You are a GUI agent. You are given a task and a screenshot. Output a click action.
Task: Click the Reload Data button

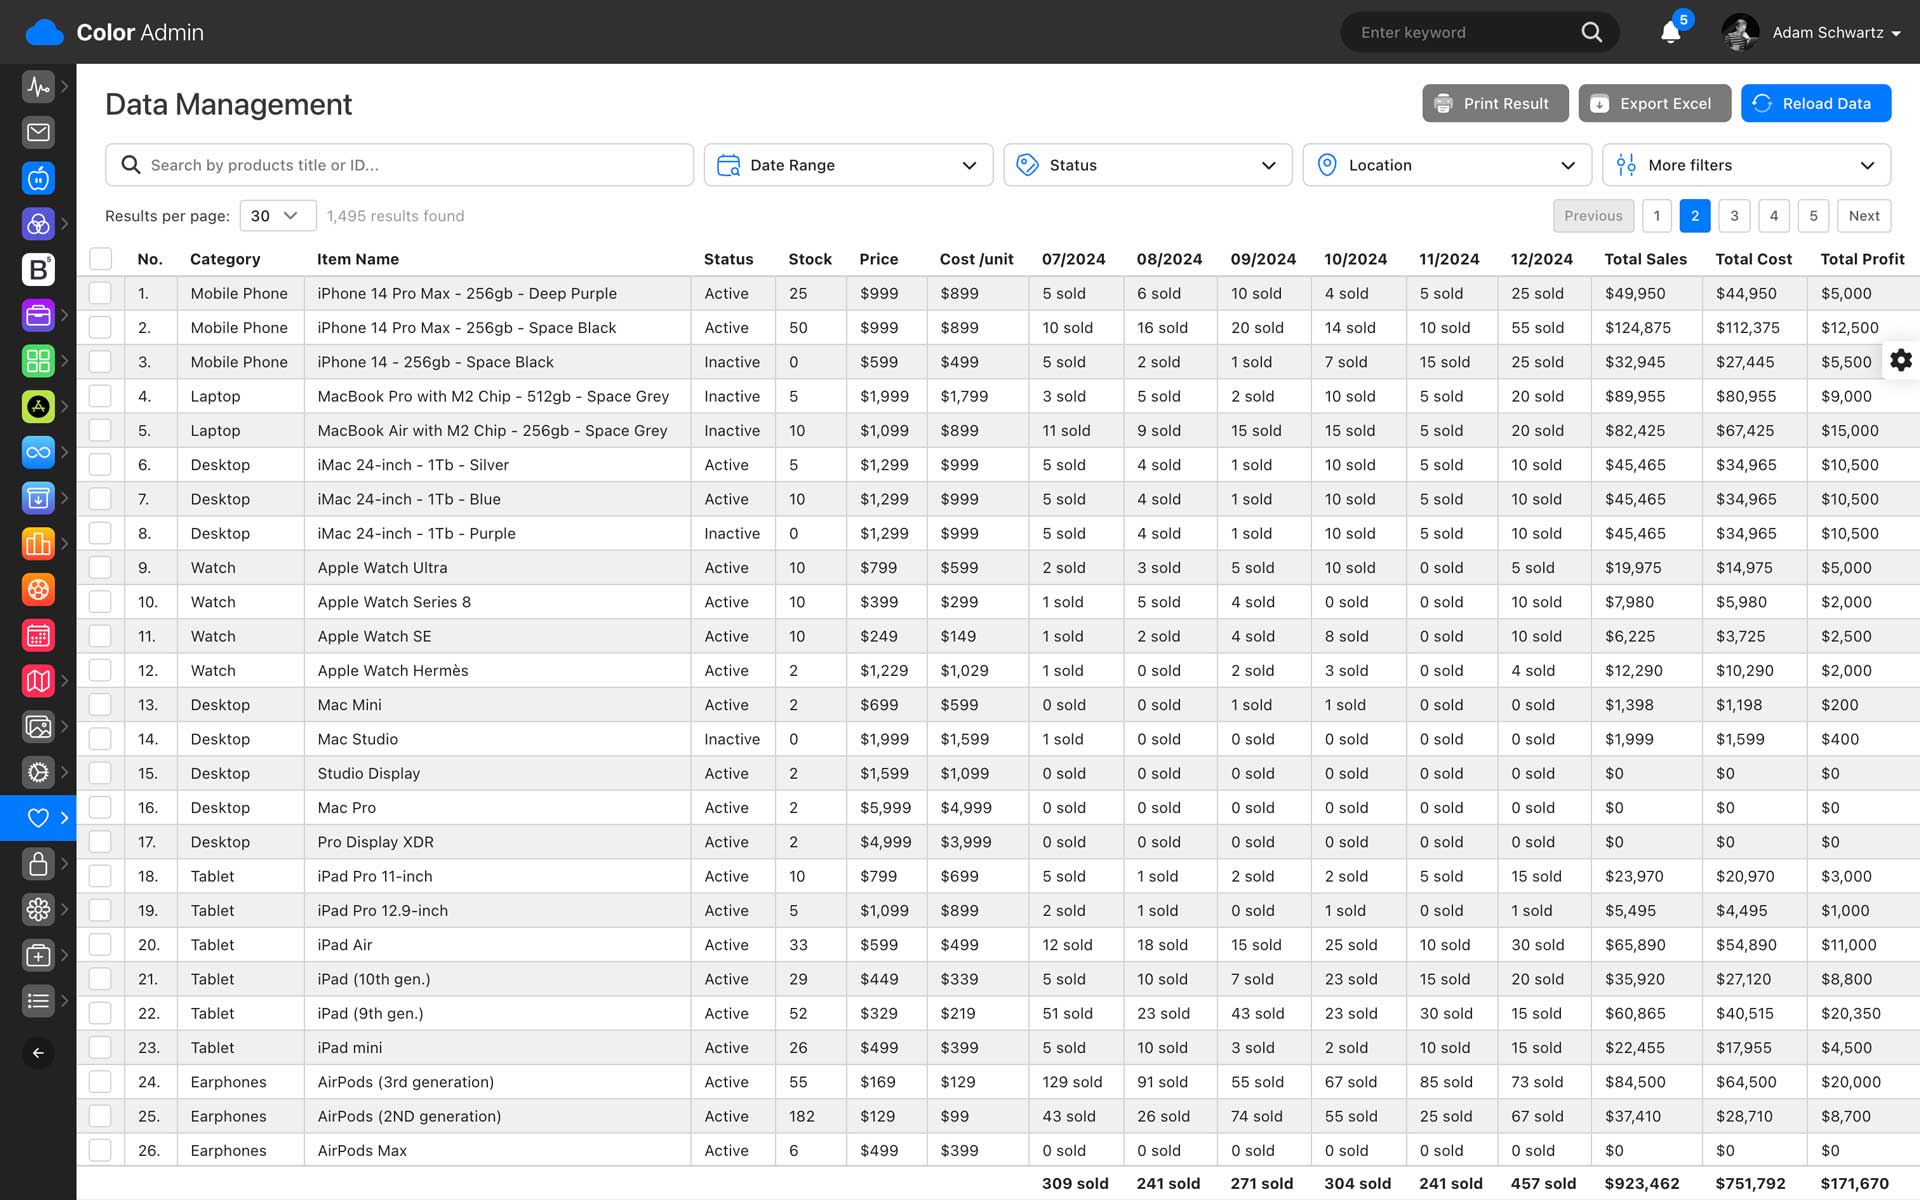pos(1815,103)
